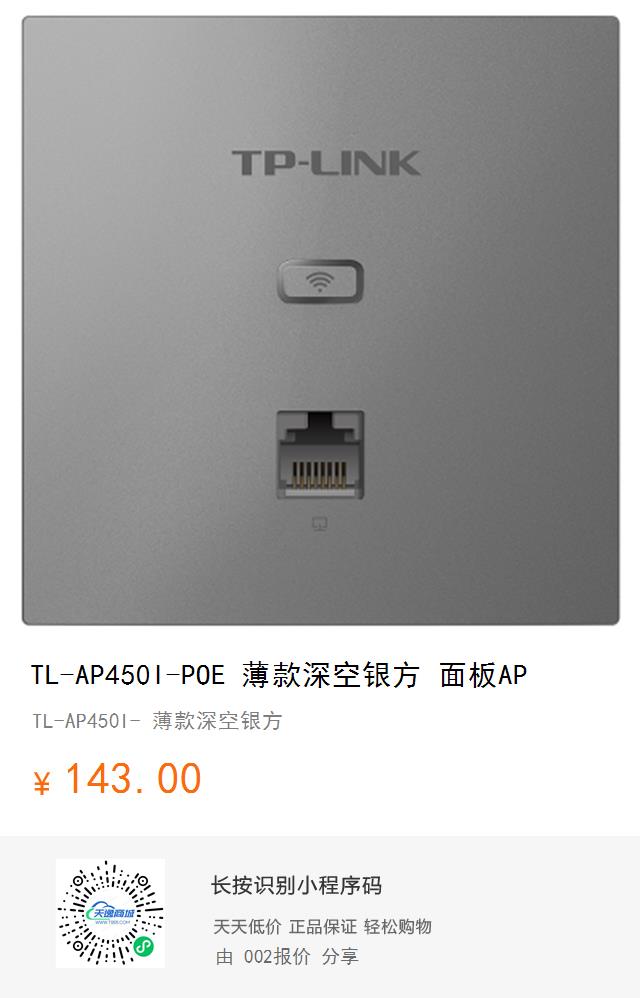Click the small computer icon below the port
This screenshot has height=998, width=640.
pos(319,524)
